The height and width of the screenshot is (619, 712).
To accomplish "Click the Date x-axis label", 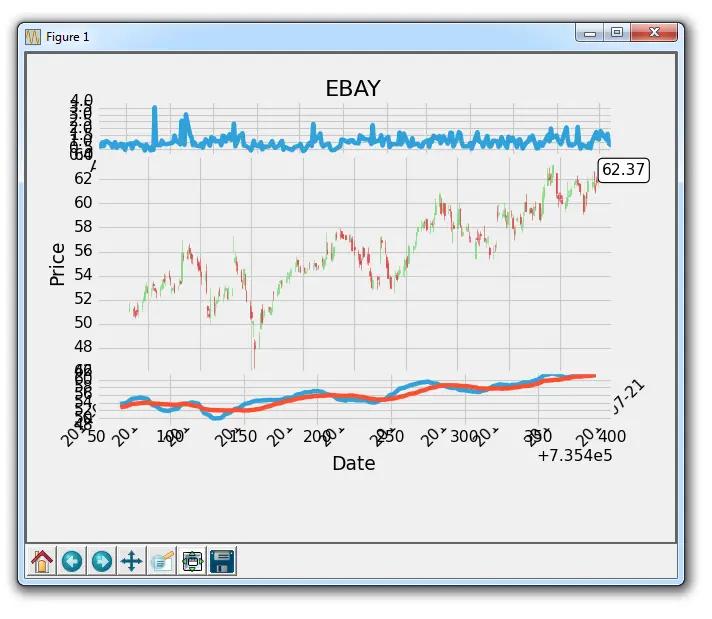I will 354,463.
